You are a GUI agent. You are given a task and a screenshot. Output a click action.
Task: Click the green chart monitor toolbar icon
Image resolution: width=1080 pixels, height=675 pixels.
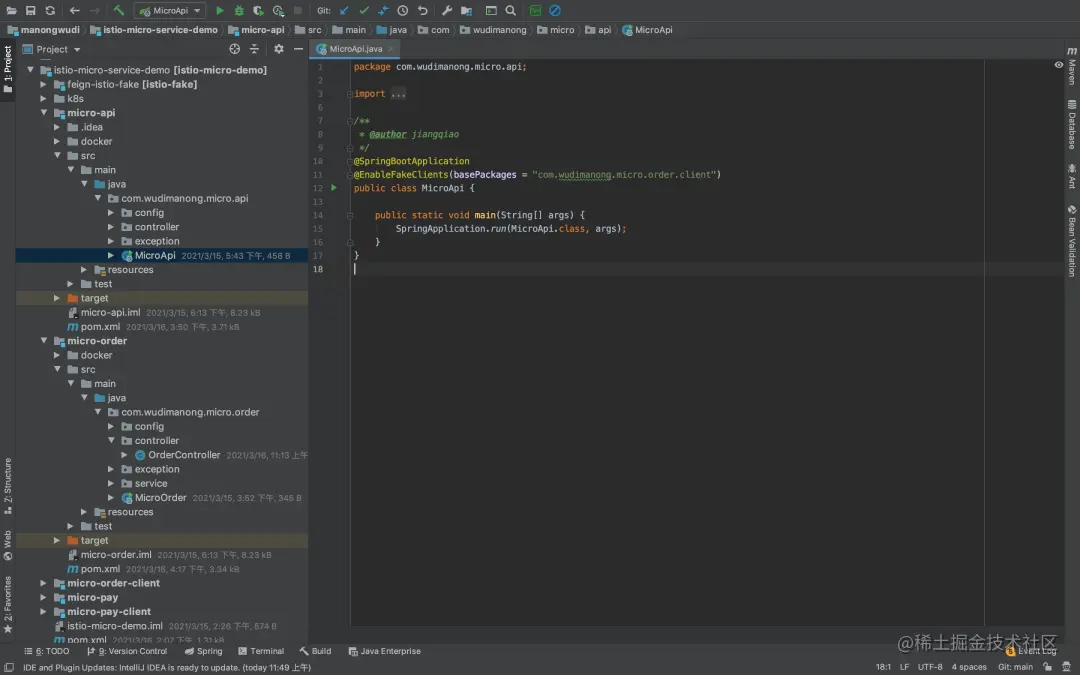coord(535,10)
